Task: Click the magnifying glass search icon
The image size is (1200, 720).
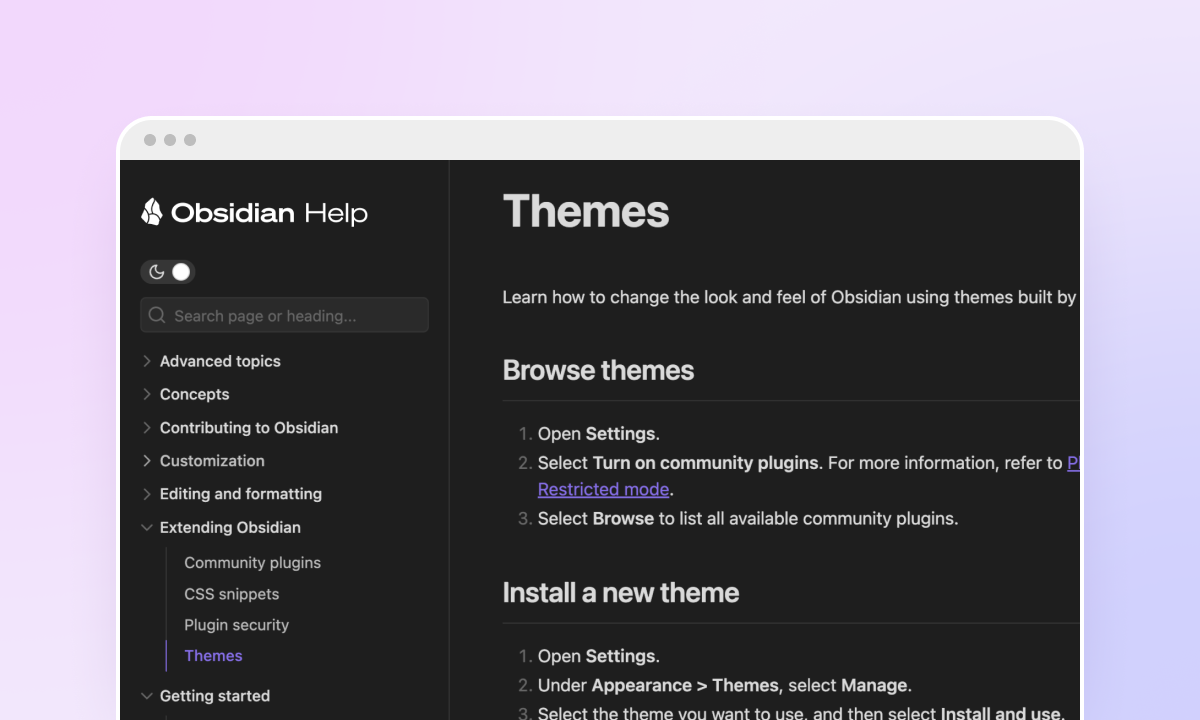Action: coord(157,315)
